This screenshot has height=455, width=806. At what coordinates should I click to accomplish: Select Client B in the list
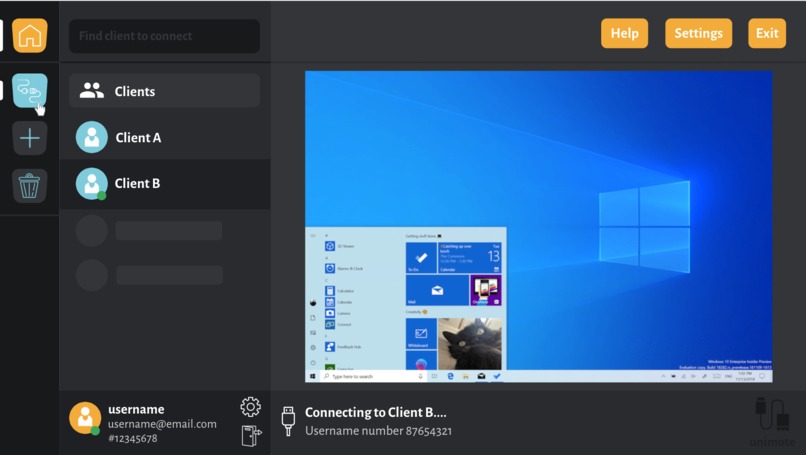164,184
